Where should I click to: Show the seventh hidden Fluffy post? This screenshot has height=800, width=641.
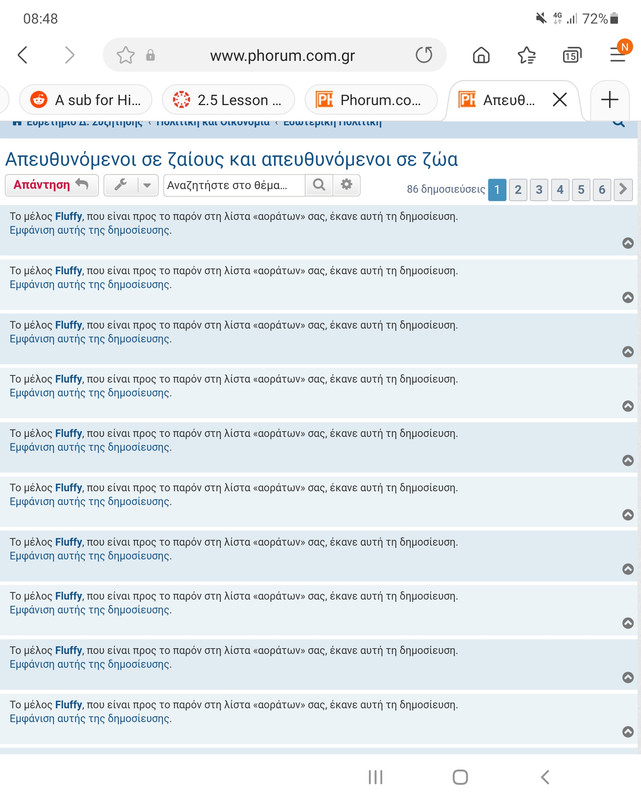pos(90,556)
